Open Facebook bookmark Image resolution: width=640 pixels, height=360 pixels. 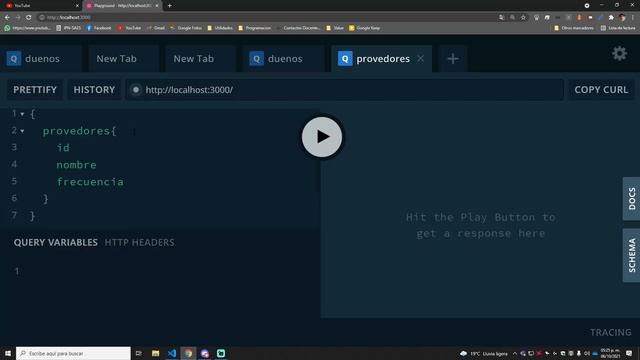[99, 28]
